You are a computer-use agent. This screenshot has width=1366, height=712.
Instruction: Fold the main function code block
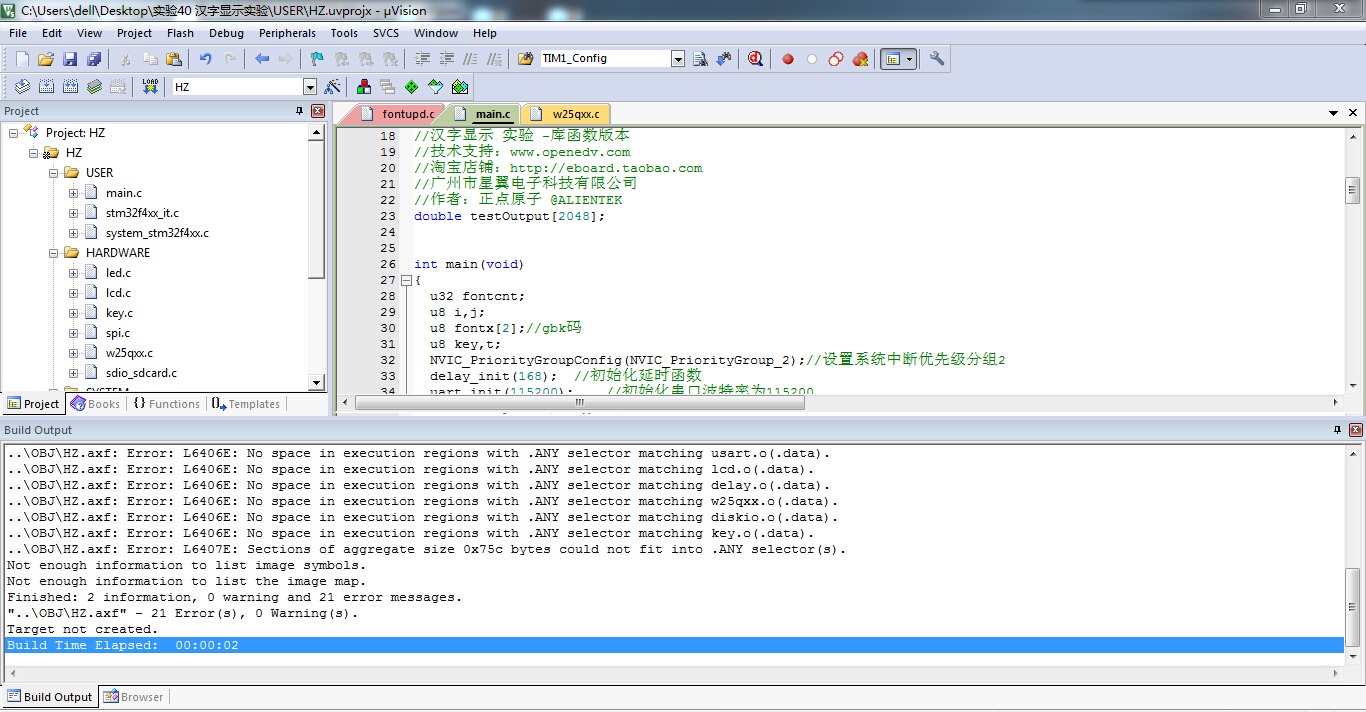406,281
